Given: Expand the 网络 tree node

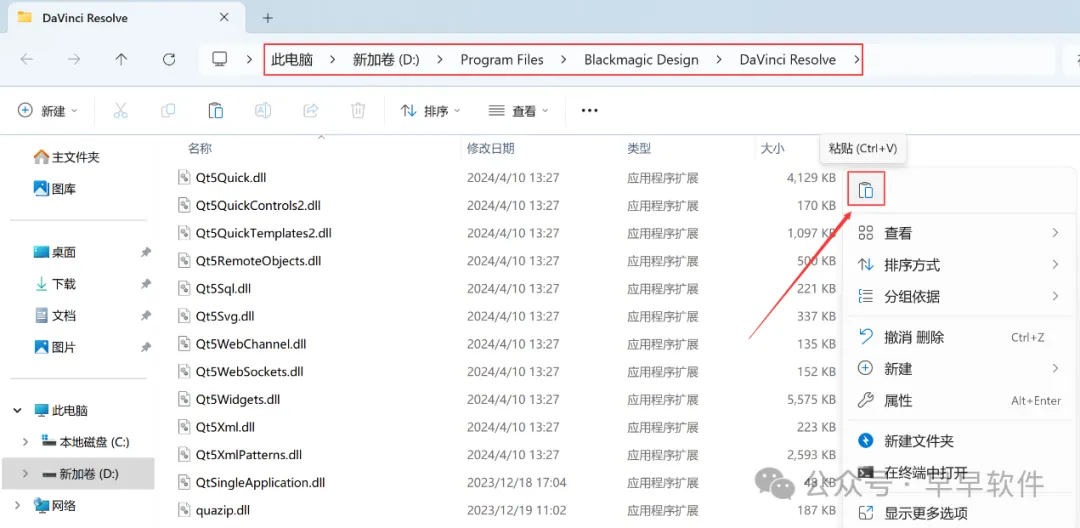Looking at the screenshot, I should (17, 506).
